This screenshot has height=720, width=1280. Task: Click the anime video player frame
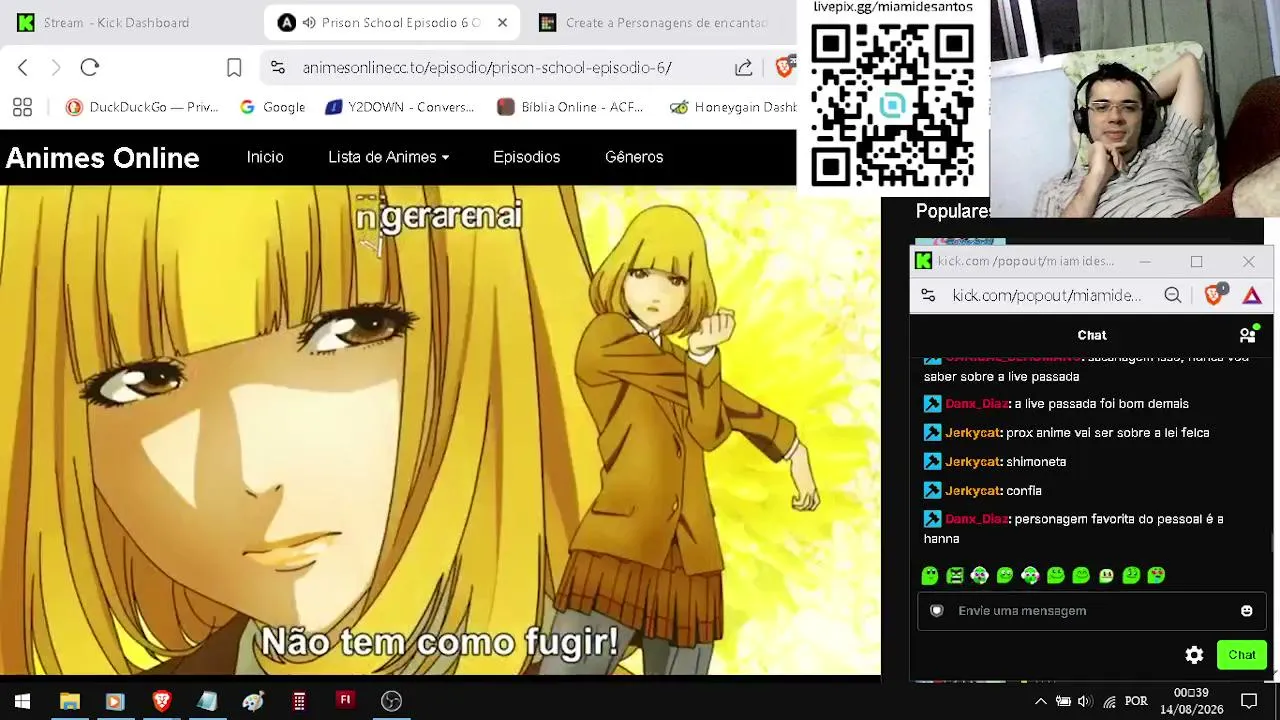(x=440, y=430)
